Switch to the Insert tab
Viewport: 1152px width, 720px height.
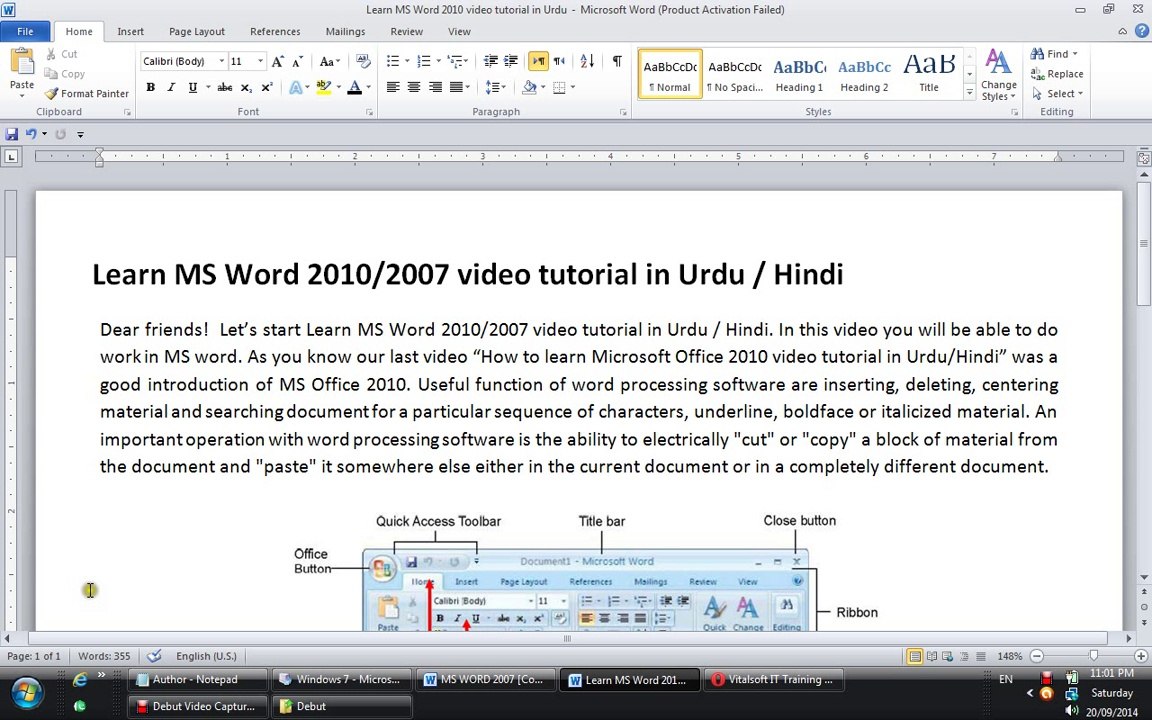pos(130,32)
